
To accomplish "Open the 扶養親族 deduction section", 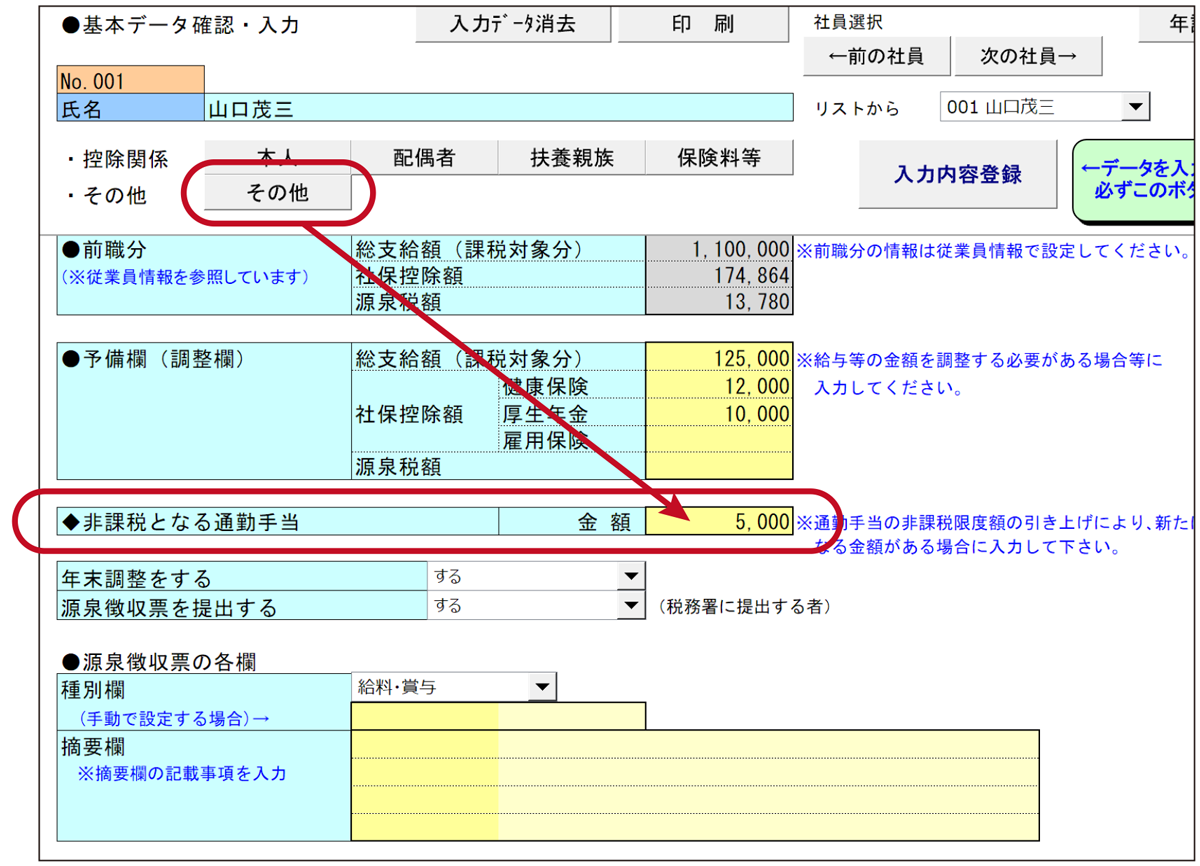I will point(572,157).
